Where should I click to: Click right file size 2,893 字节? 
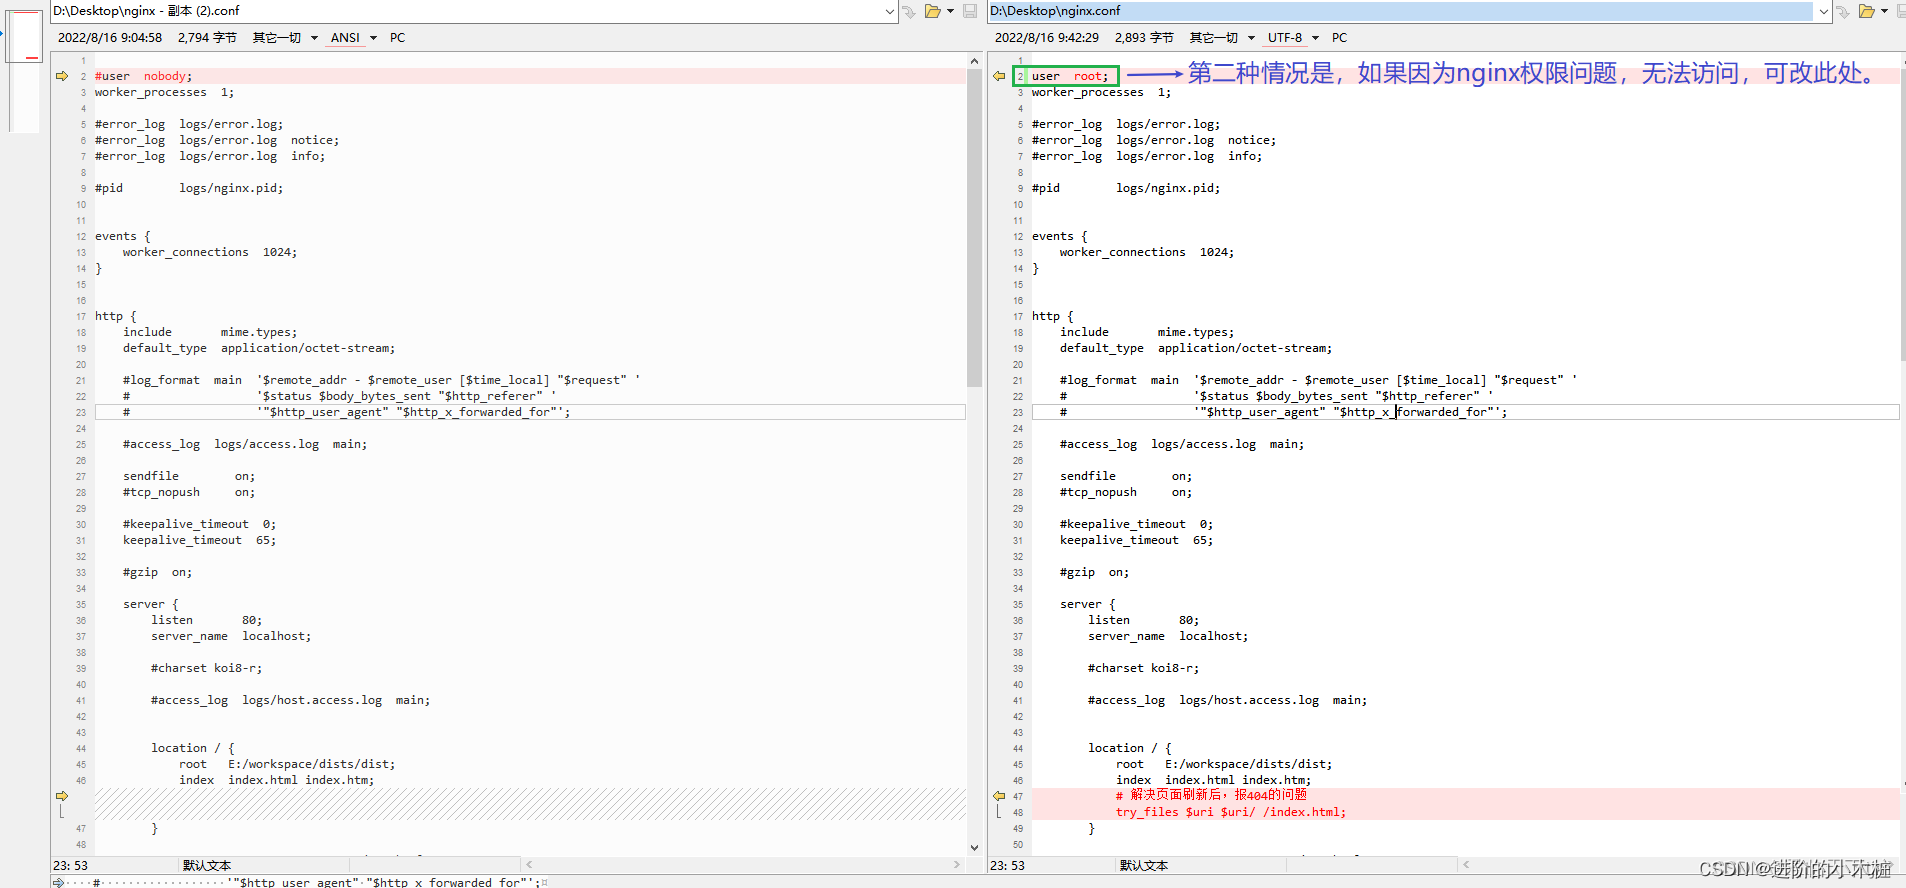click(x=1144, y=38)
